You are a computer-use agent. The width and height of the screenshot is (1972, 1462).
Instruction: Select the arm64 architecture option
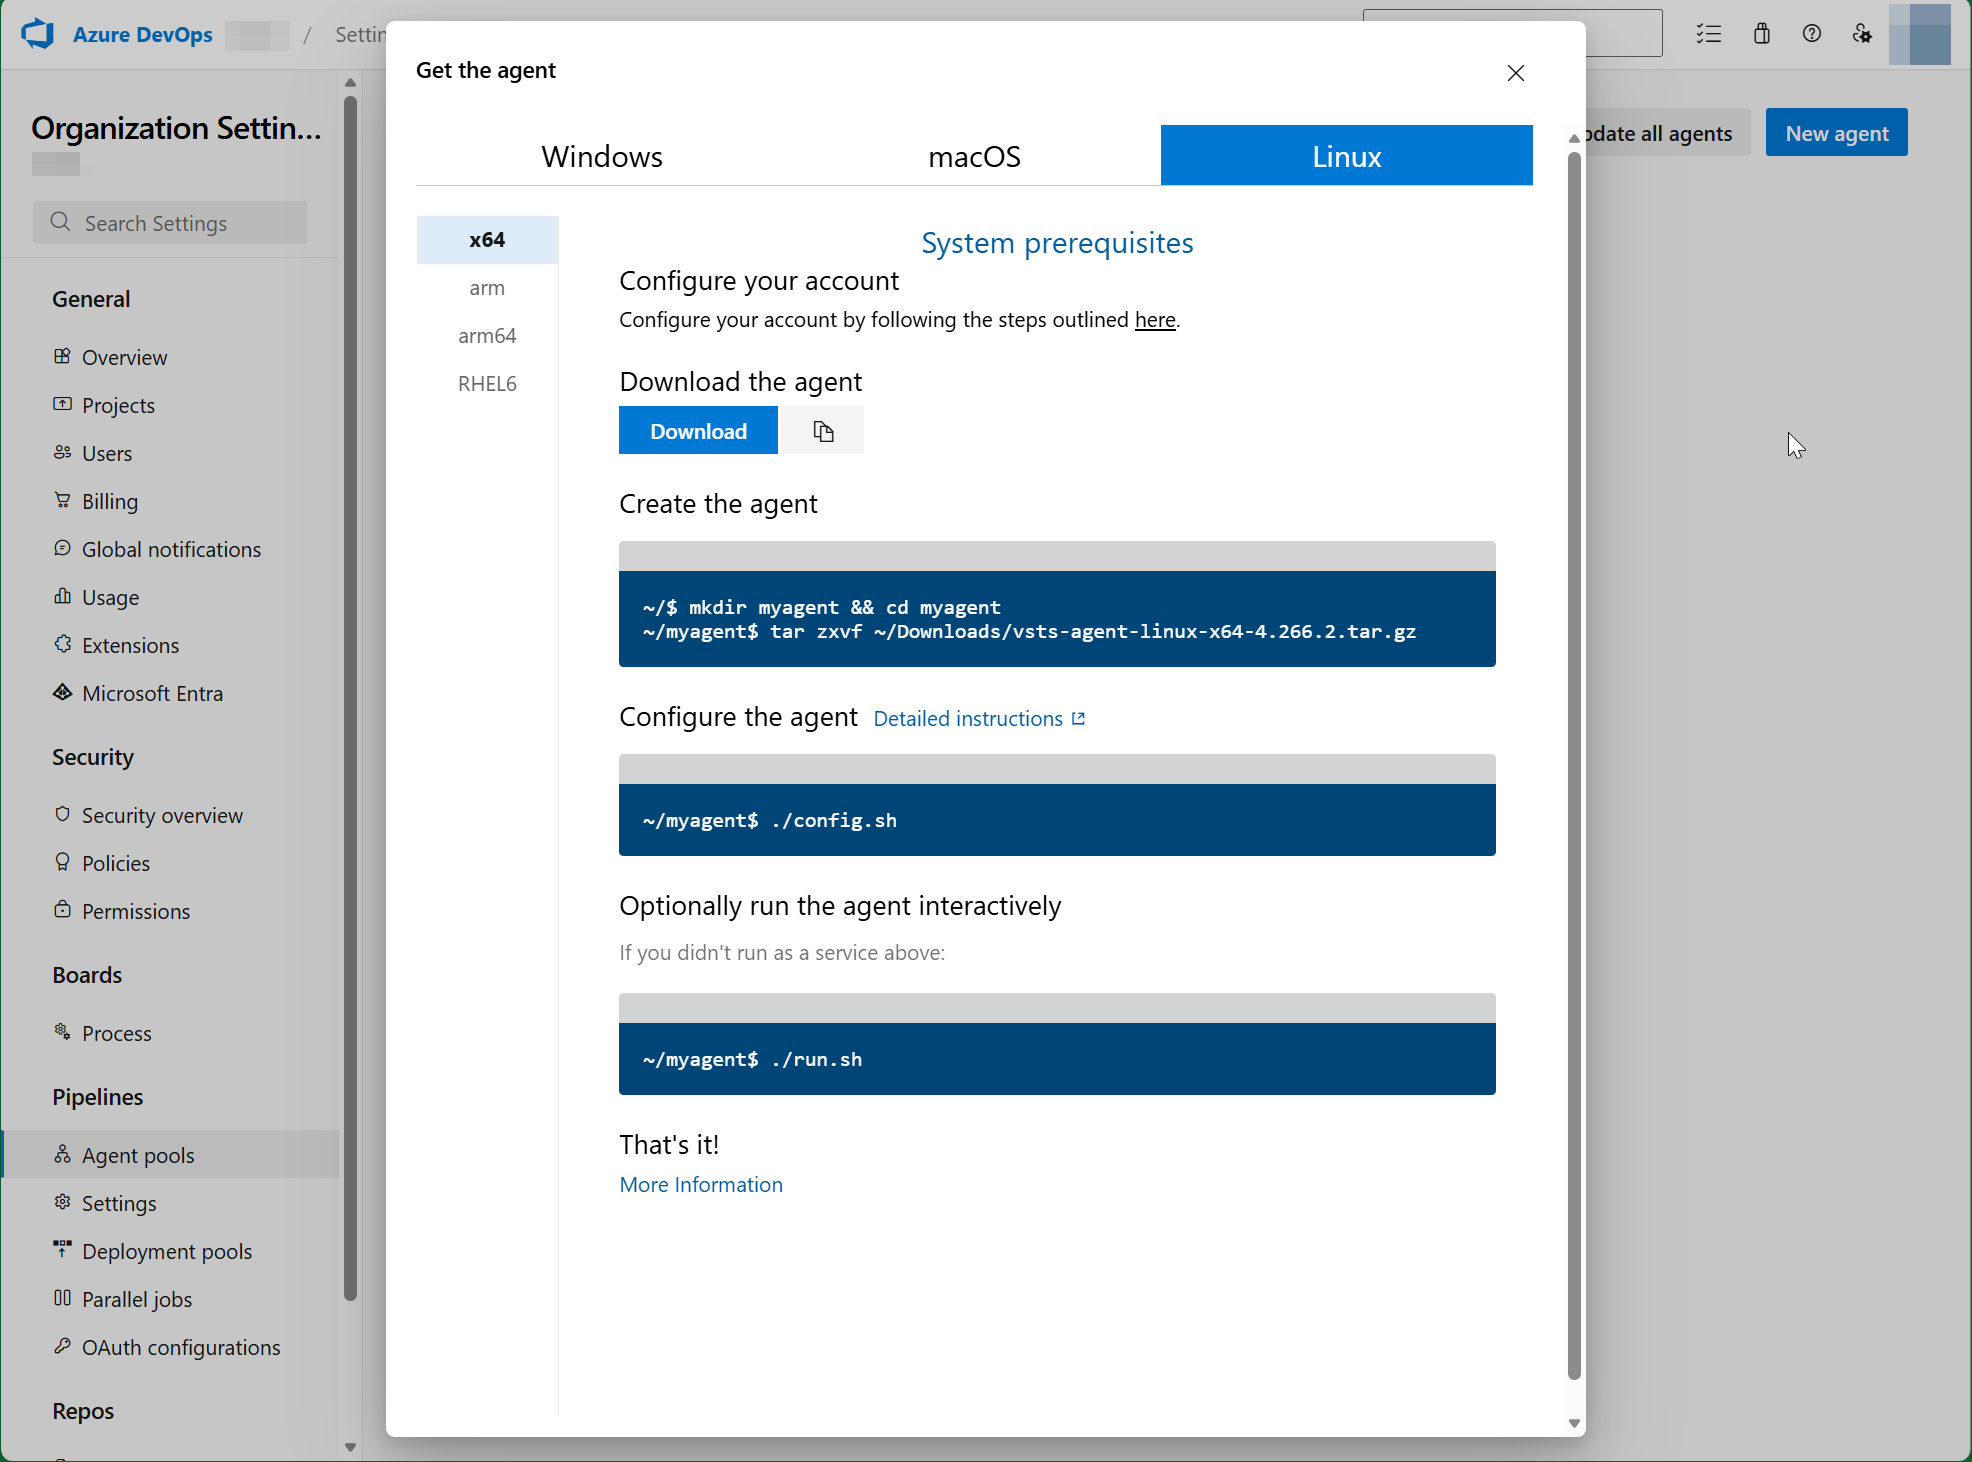pos(487,336)
